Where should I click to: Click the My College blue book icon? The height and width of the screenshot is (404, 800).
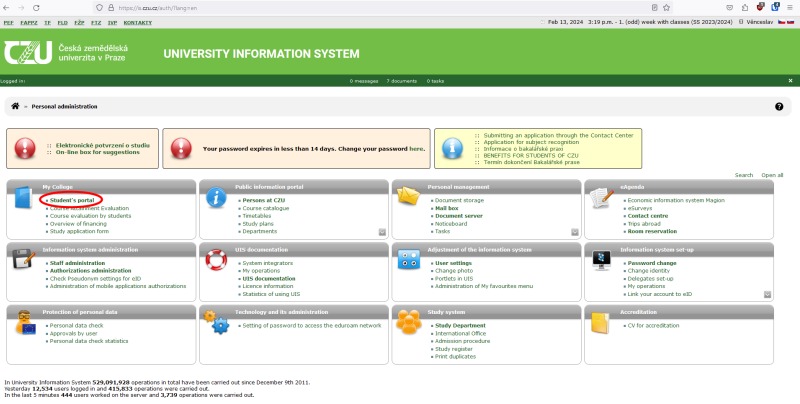[24, 200]
